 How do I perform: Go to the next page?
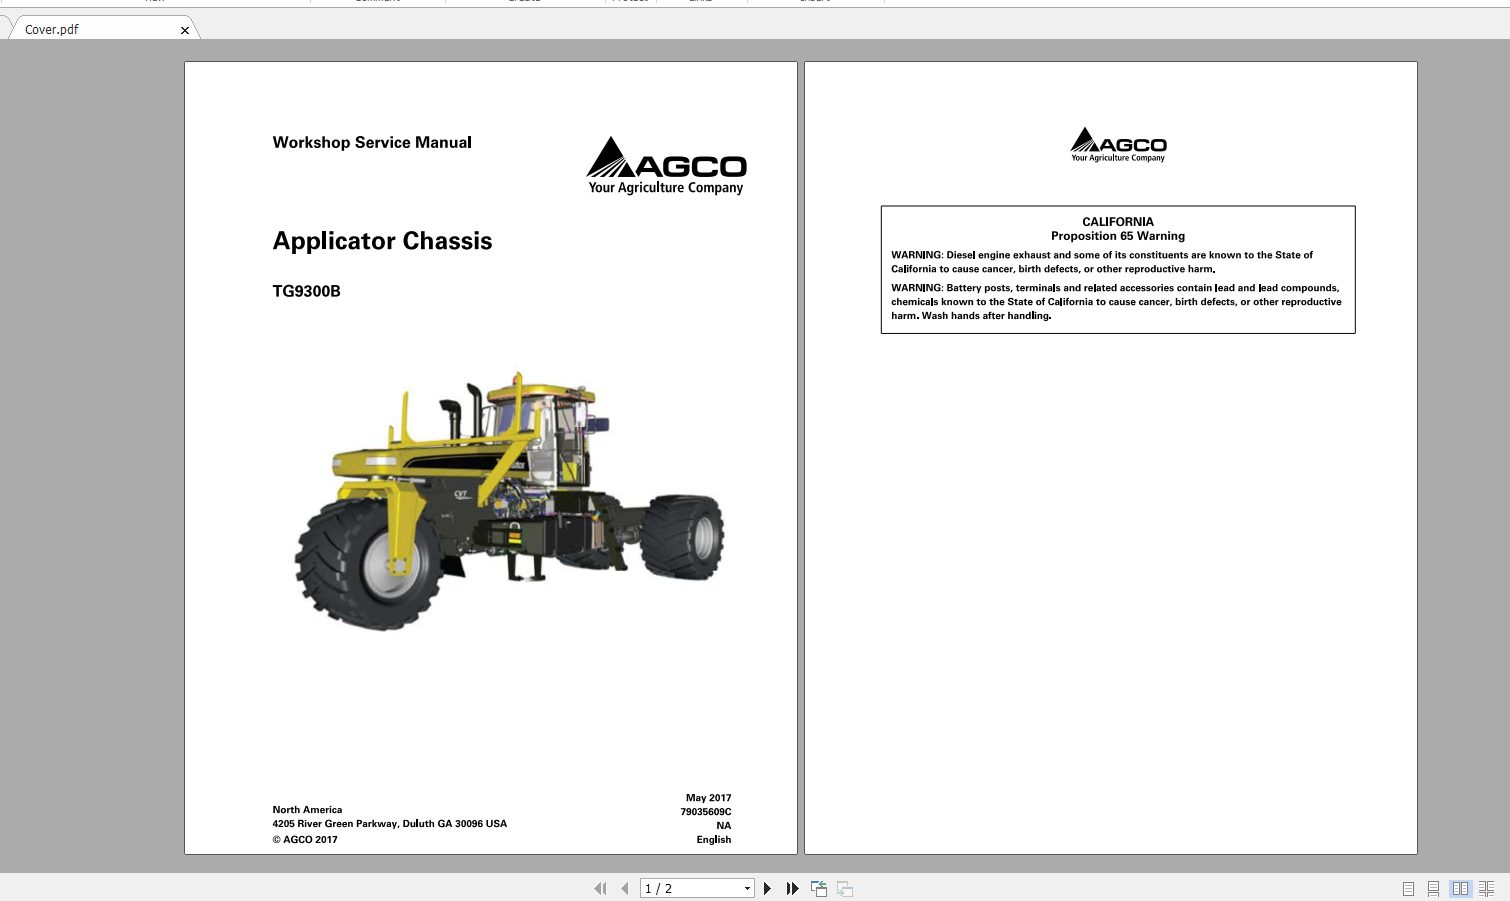coord(767,888)
